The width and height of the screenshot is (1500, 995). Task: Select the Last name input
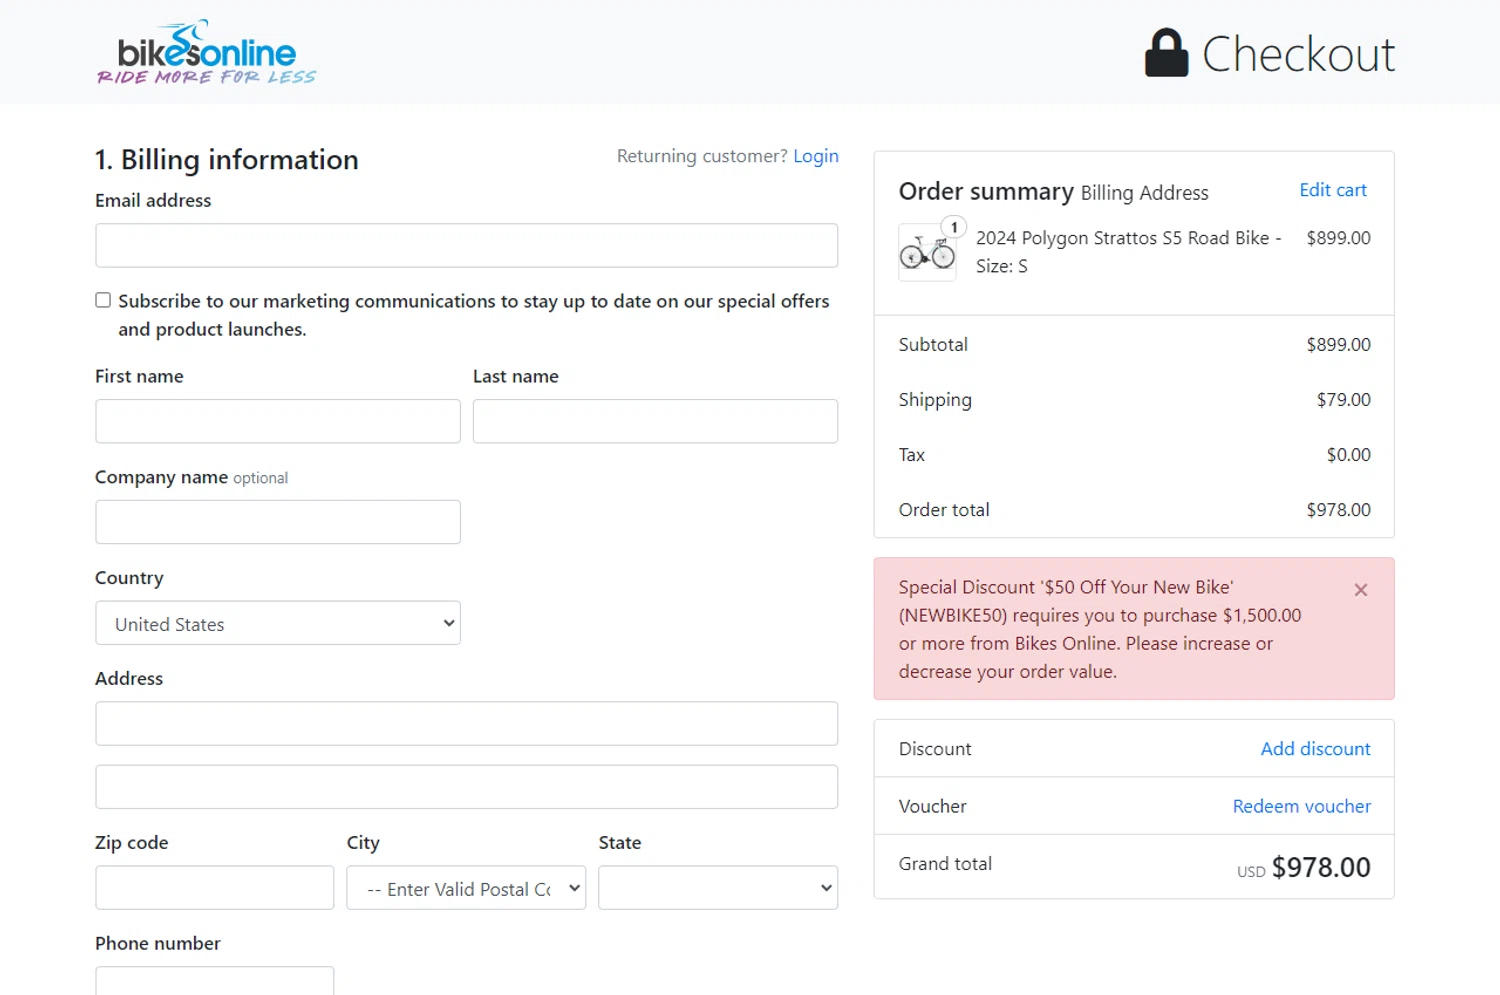tap(655, 421)
